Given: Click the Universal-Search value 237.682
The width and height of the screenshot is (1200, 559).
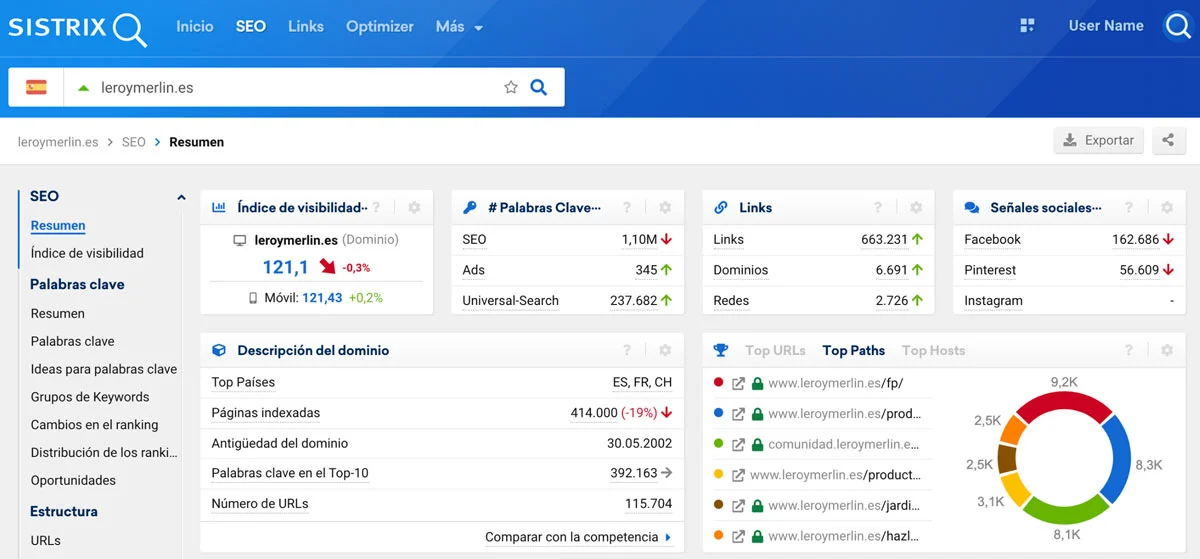Looking at the screenshot, I should coord(633,301).
